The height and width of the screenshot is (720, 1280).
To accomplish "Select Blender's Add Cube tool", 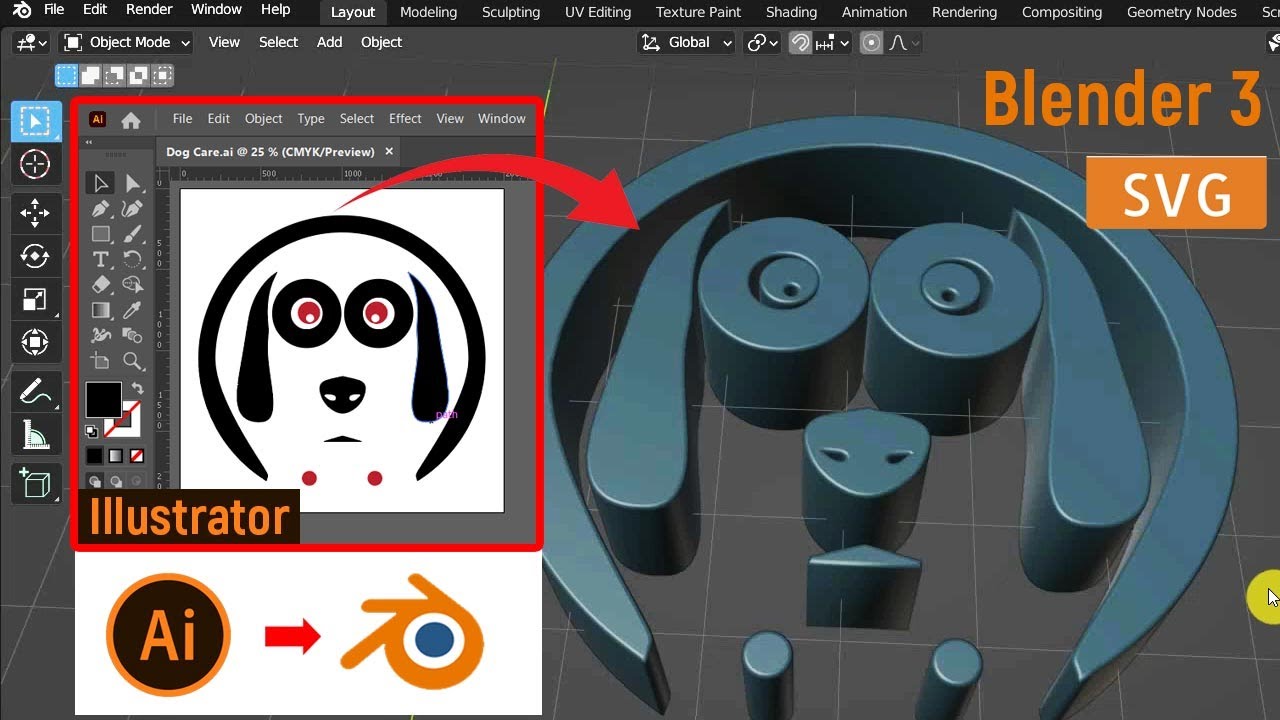I will (x=35, y=483).
